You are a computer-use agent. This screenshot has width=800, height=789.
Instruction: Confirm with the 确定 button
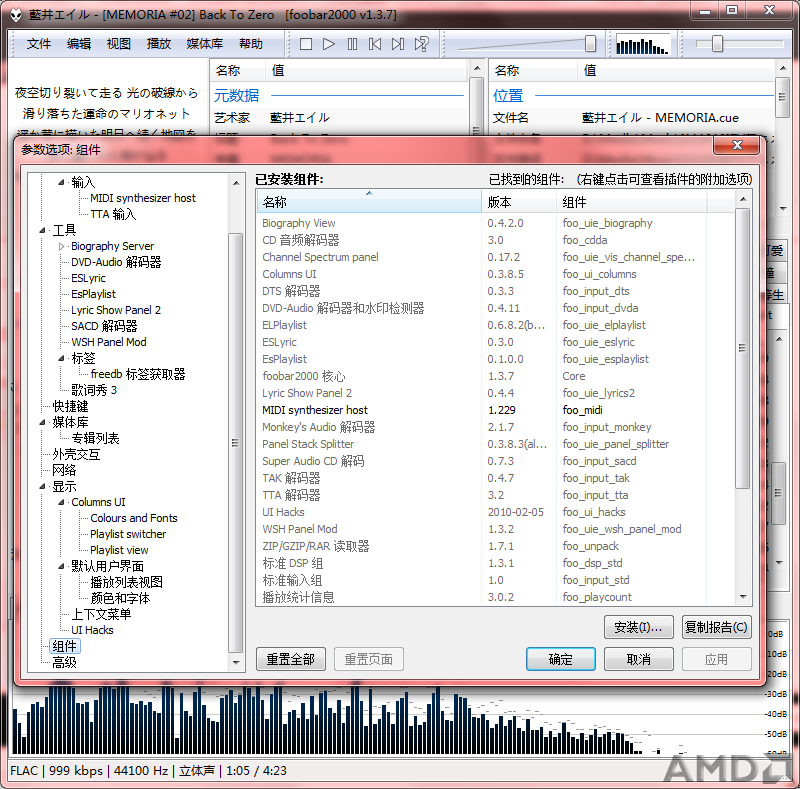pos(560,659)
